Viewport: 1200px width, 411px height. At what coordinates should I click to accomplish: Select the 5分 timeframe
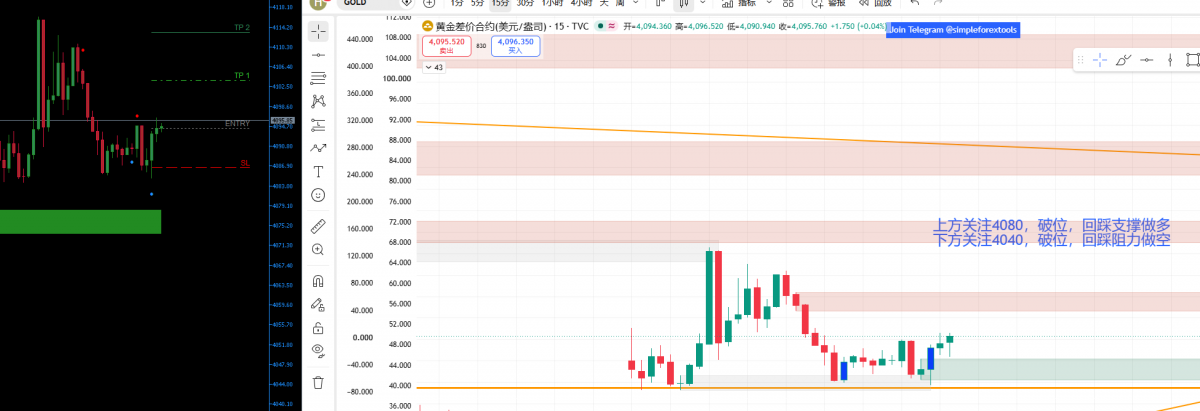pos(478,4)
